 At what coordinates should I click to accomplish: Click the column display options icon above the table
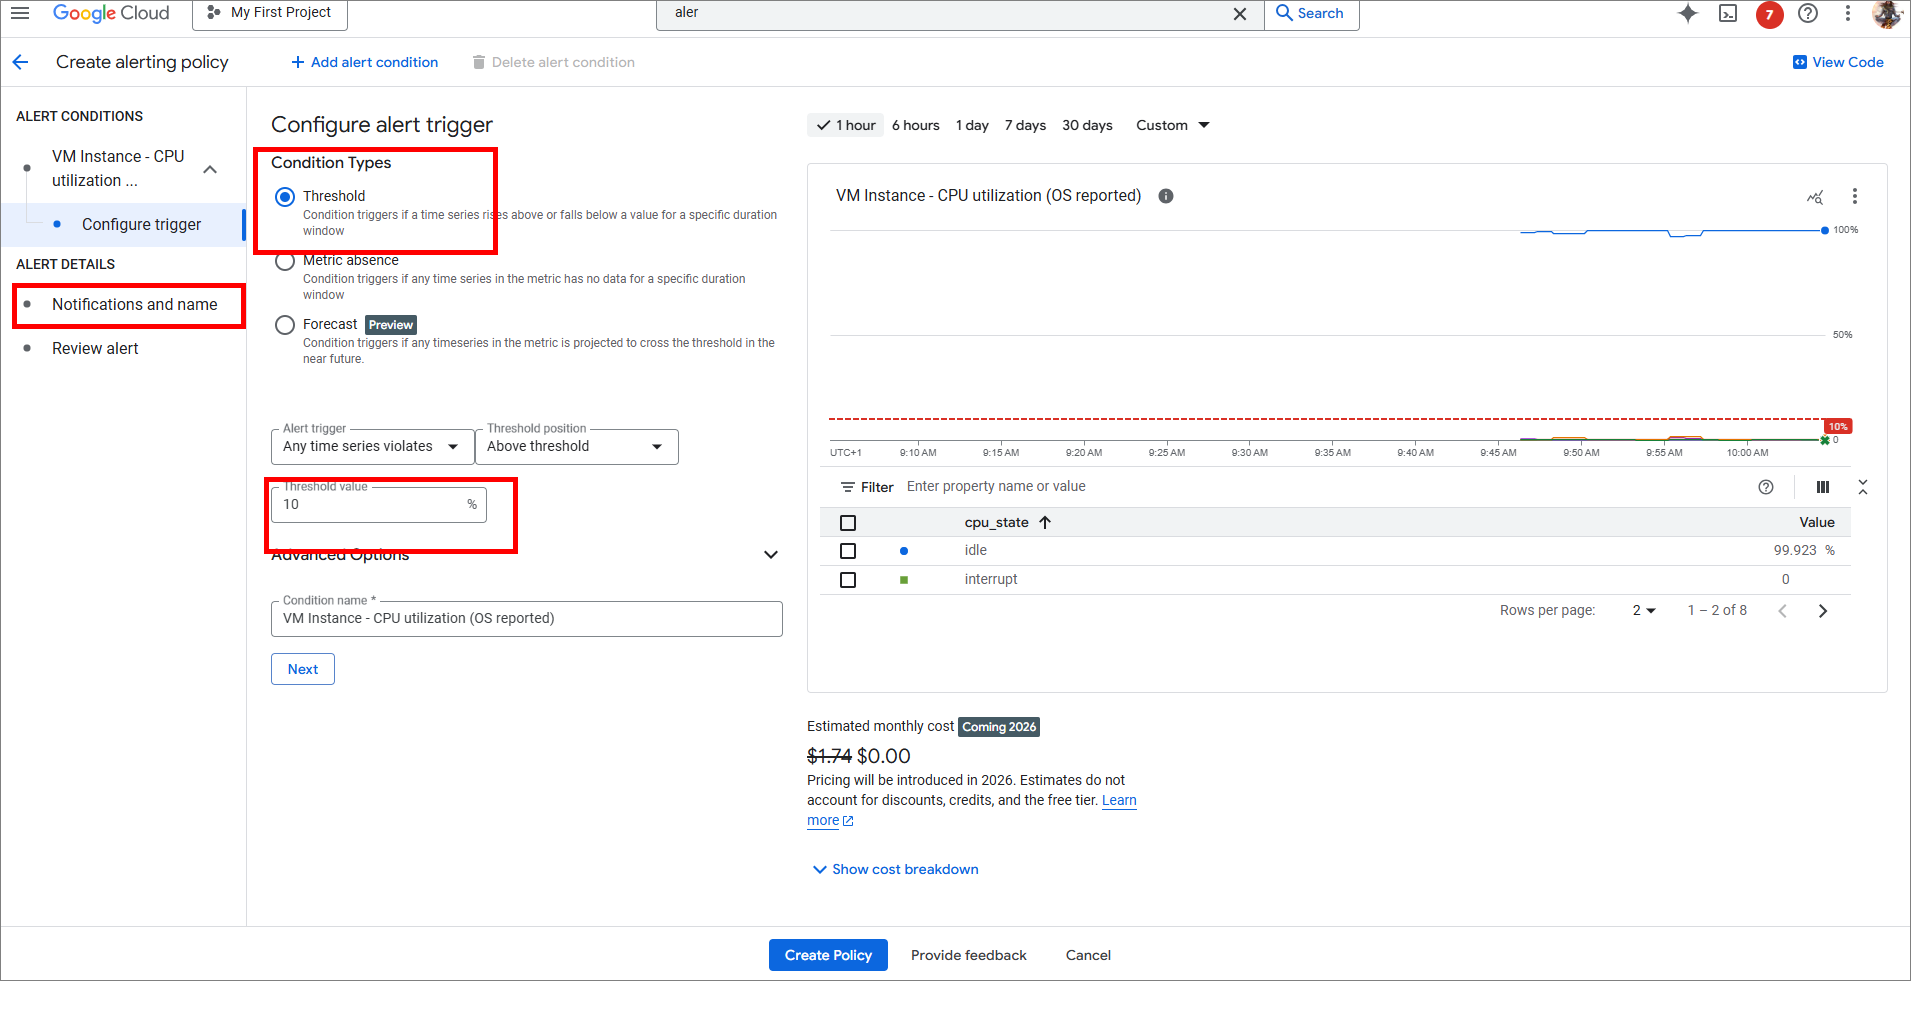point(1822,487)
